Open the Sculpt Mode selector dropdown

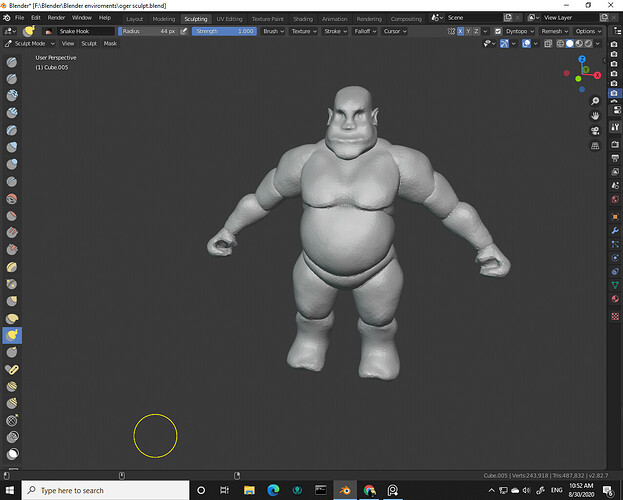click(x=30, y=44)
